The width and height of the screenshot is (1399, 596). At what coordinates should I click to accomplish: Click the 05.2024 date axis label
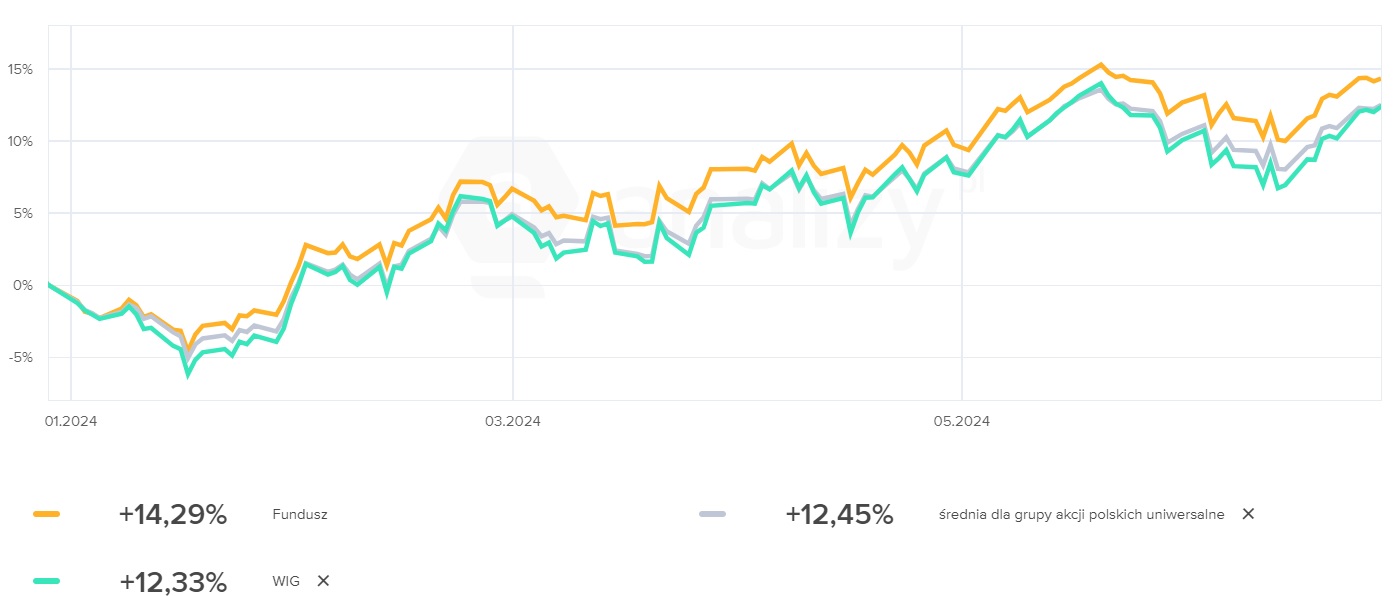[962, 421]
